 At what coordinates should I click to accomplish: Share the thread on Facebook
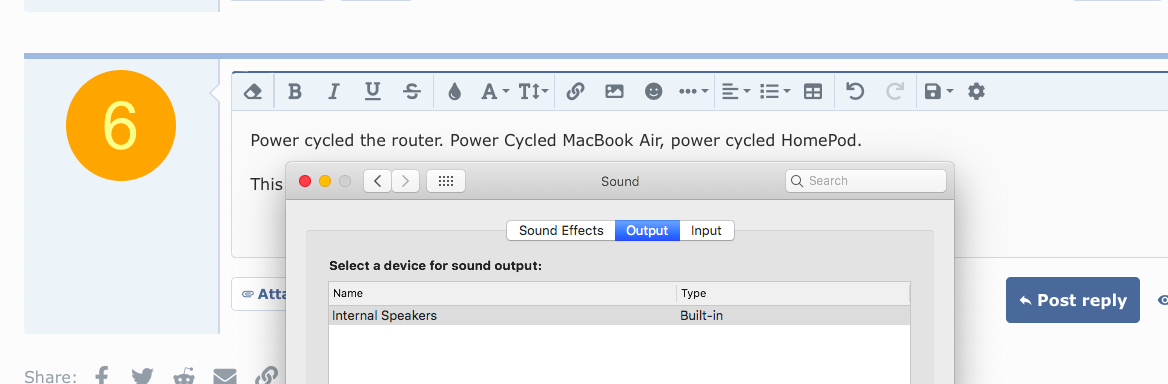pos(102,377)
